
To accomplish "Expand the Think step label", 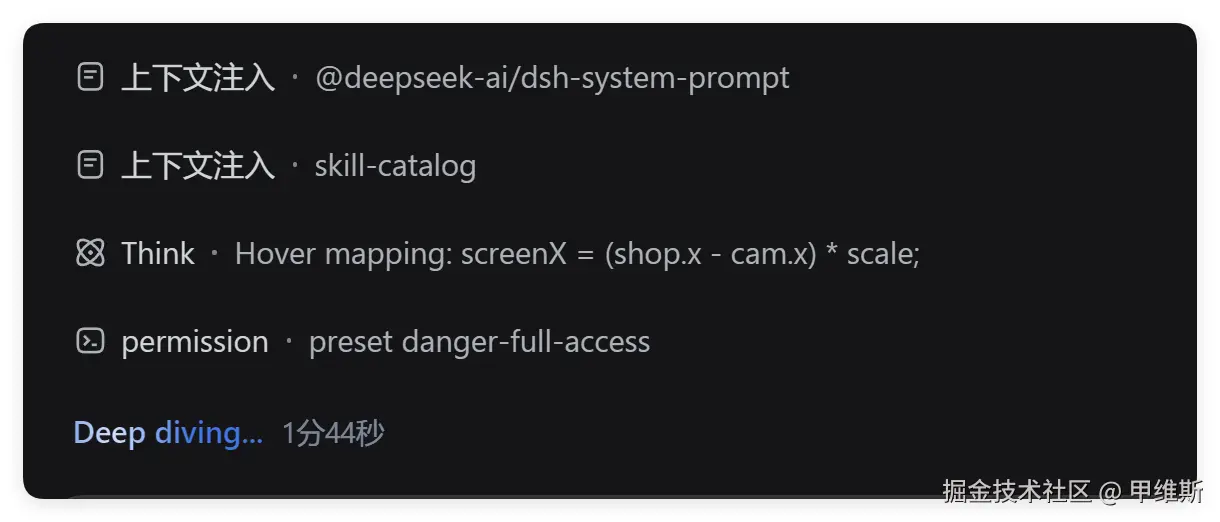I will click(x=158, y=254).
